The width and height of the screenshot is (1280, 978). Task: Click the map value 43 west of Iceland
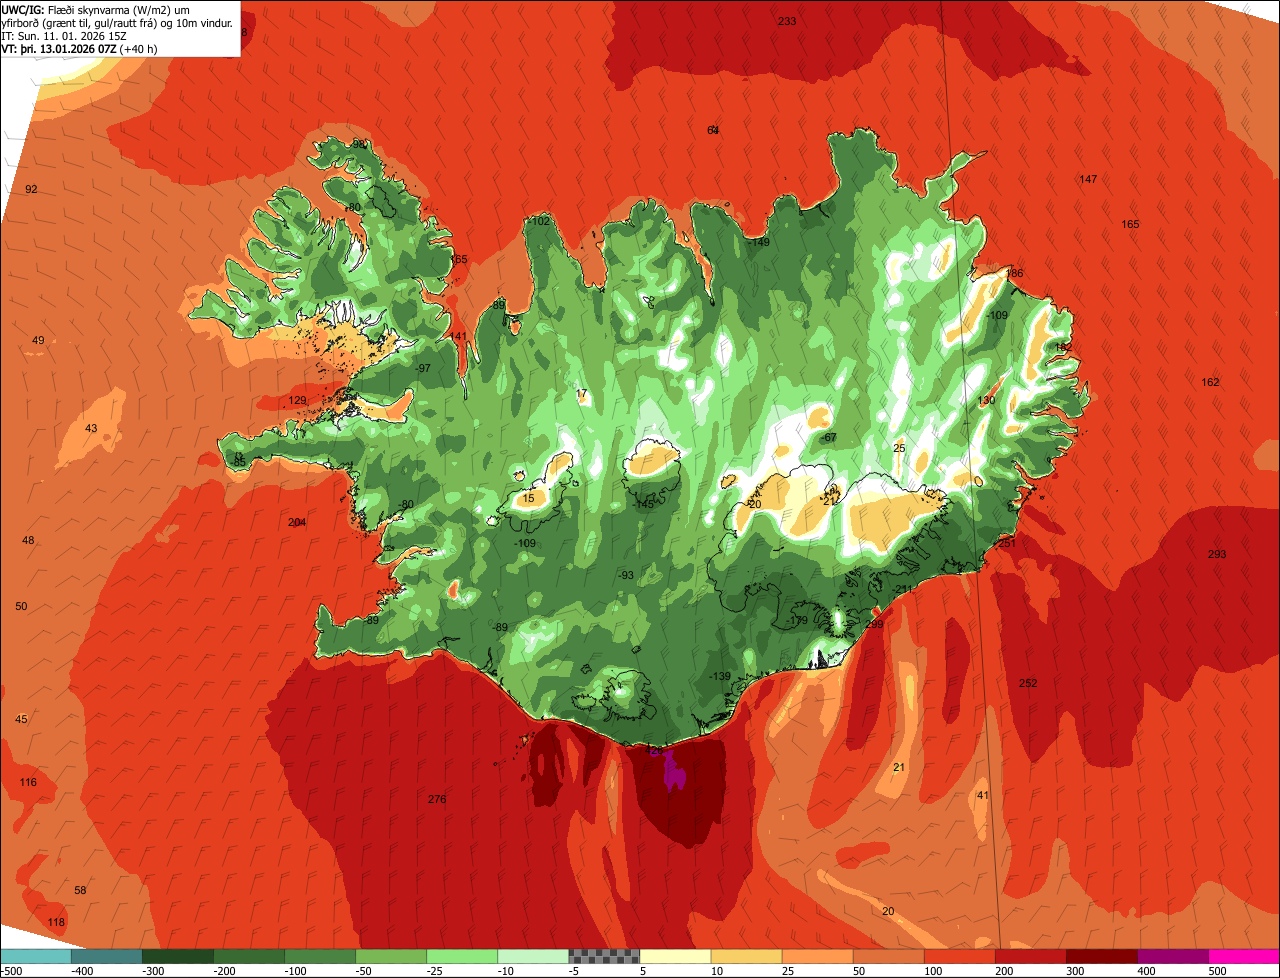click(91, 428)
